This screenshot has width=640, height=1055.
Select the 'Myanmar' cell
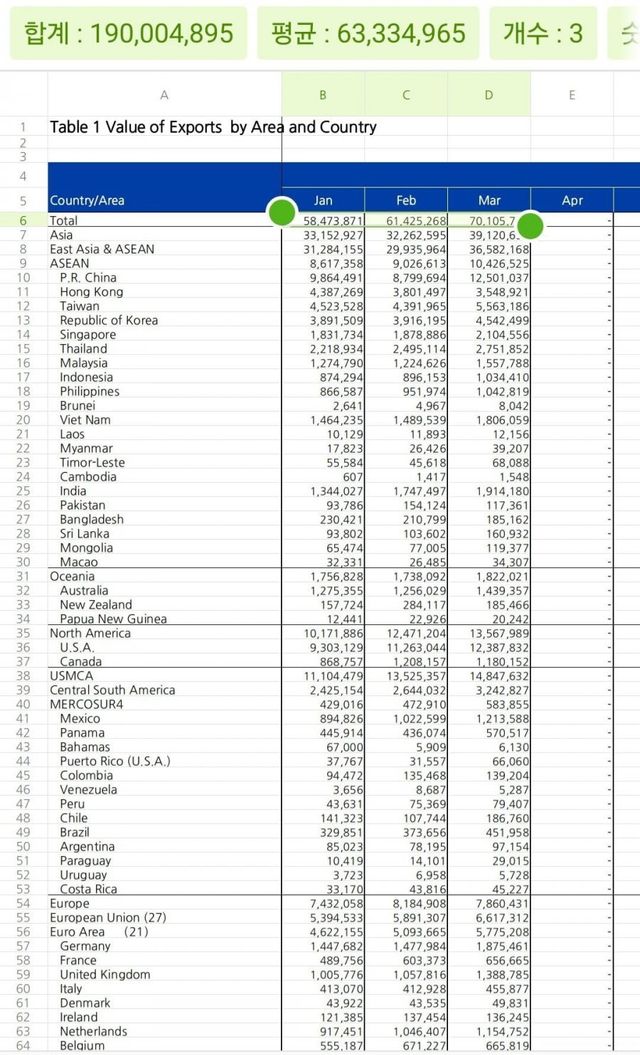click(165, 448)
